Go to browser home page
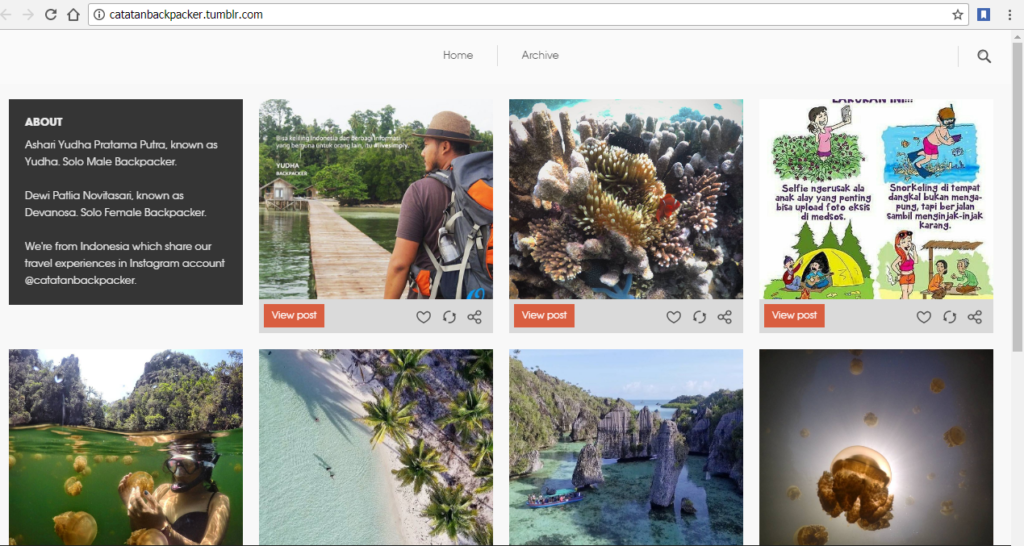The image size is (1024, 546). point(73,15)
